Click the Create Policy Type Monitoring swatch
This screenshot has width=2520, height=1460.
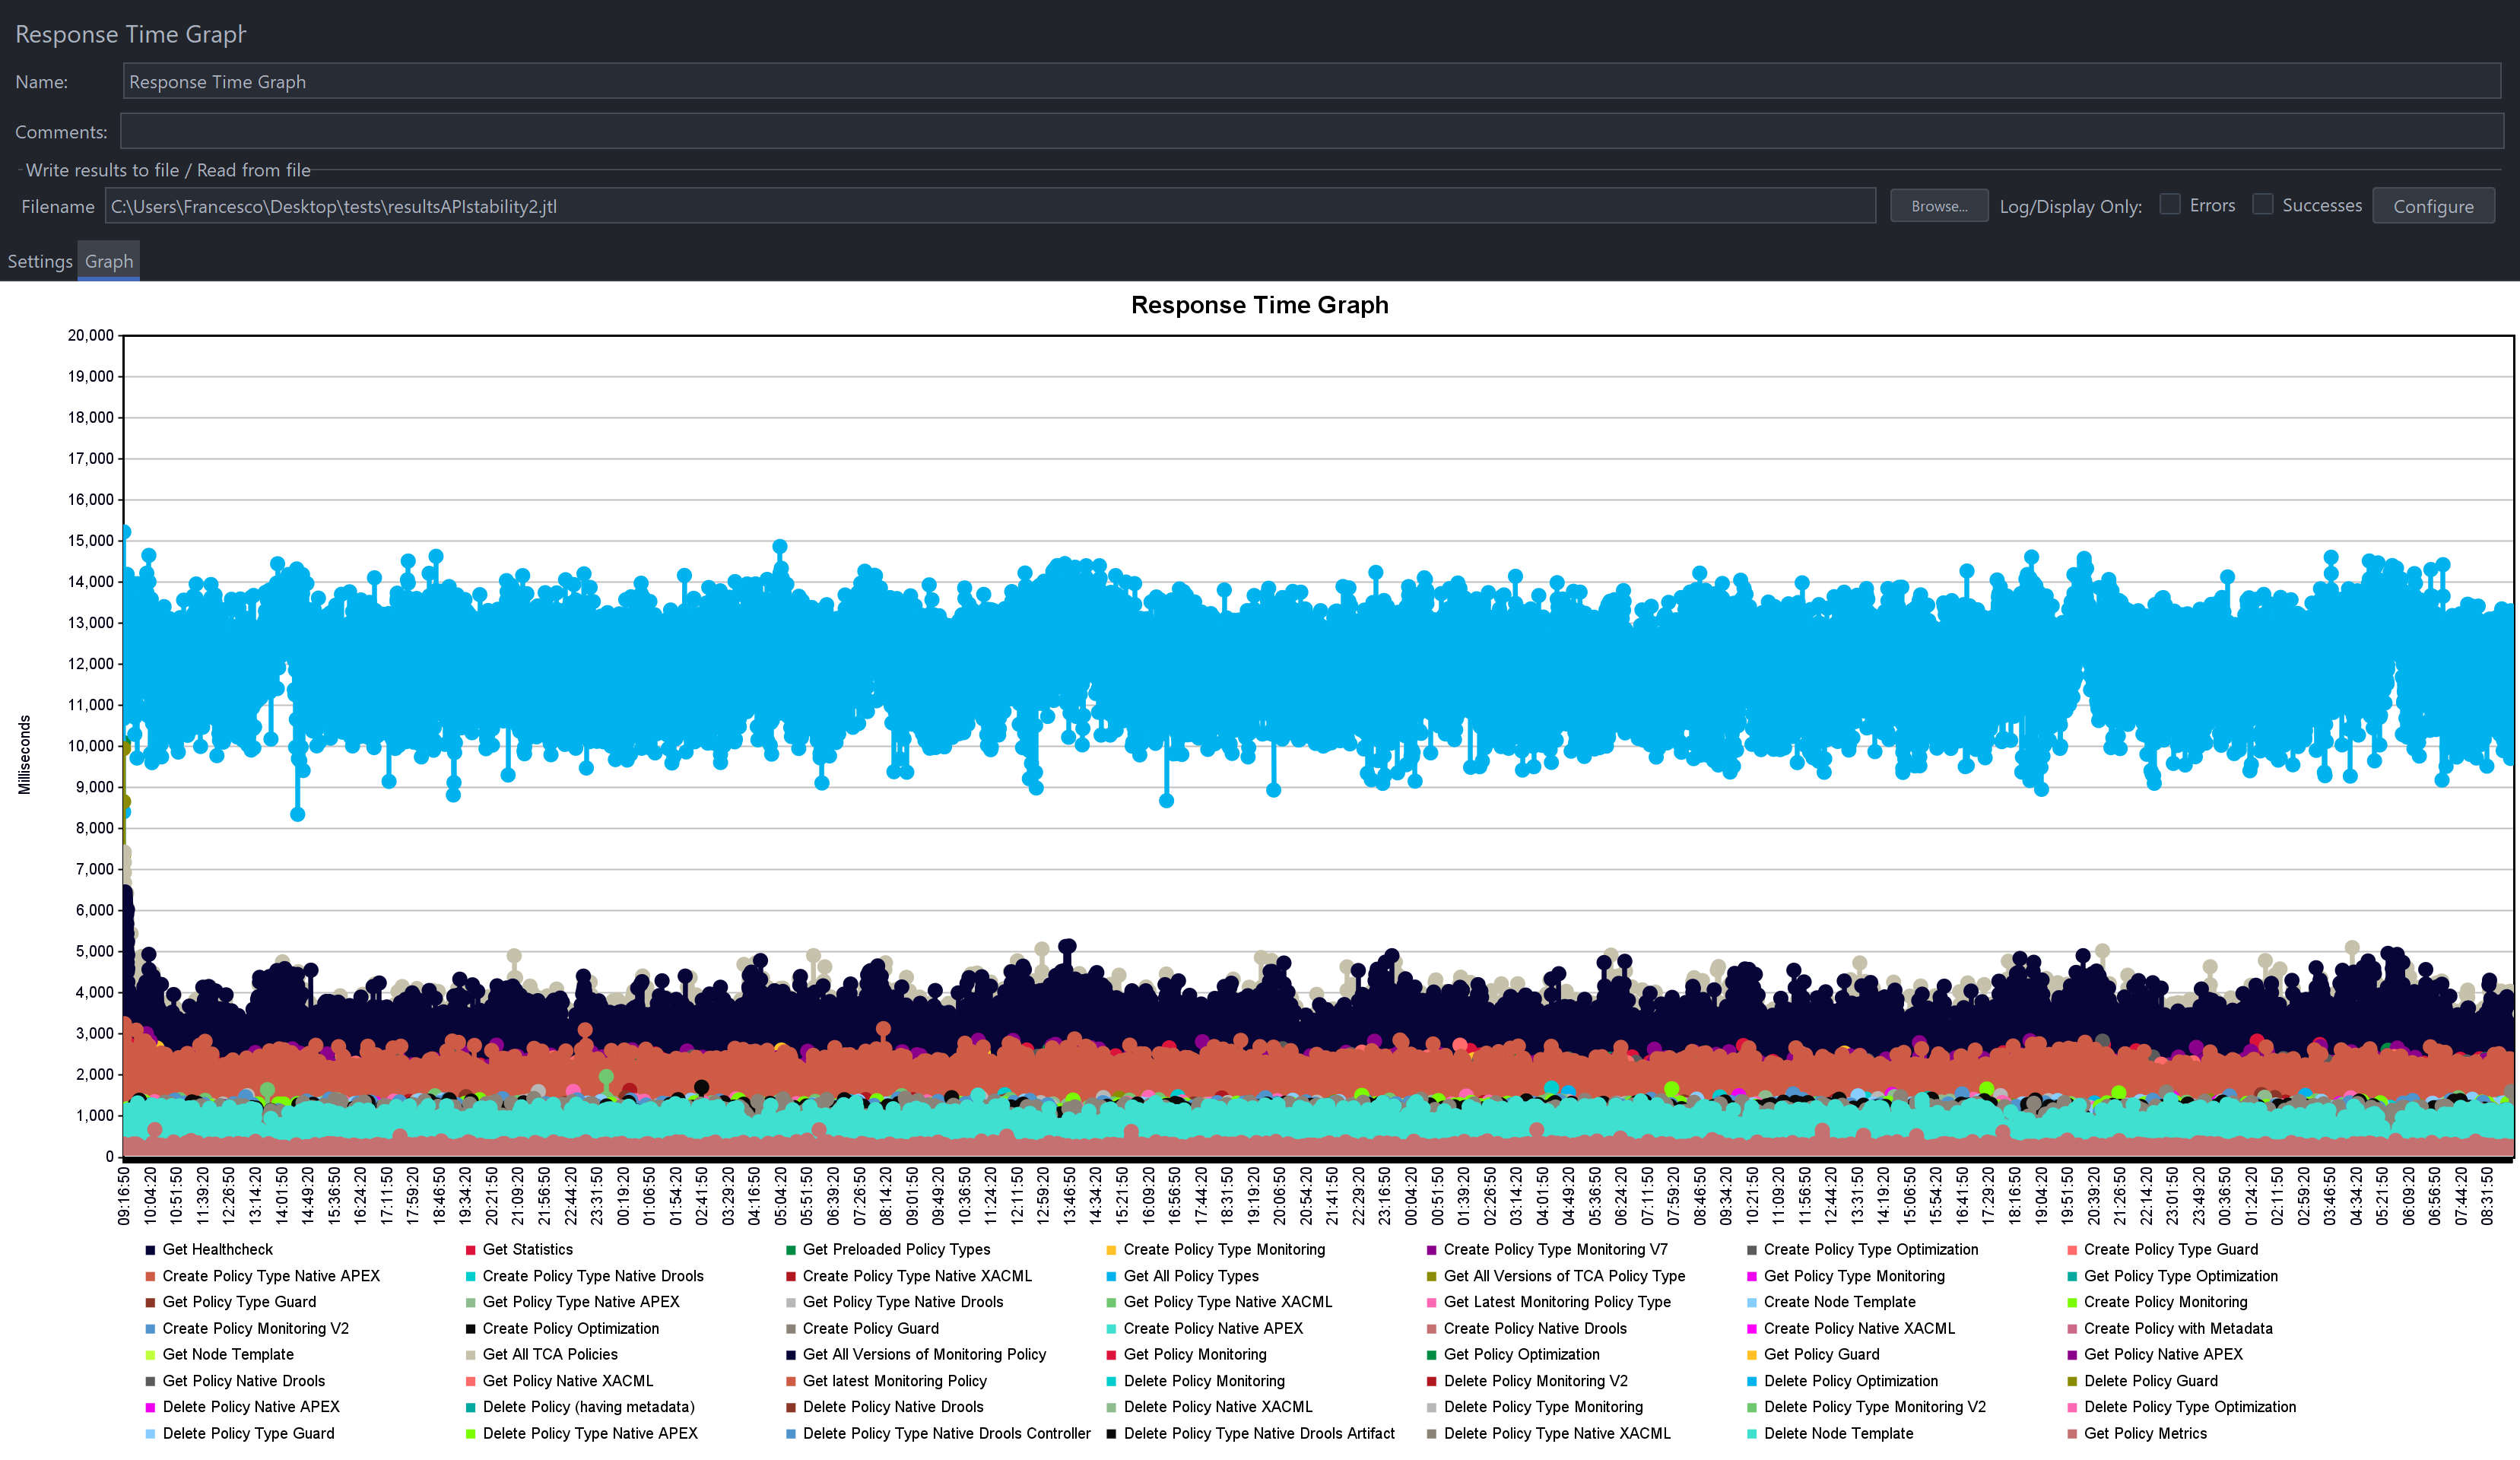click(1111, 1250)
